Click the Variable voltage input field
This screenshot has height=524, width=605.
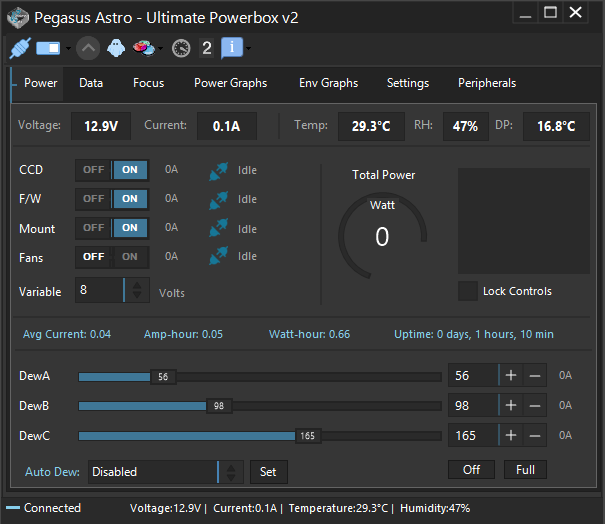point(100,290)
